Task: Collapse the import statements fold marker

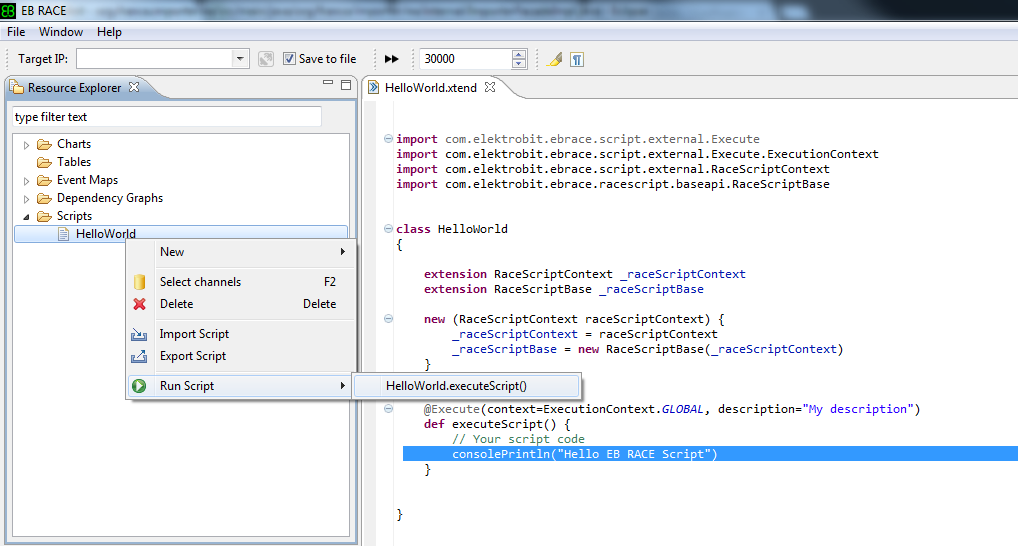Action: coord(388,138)
